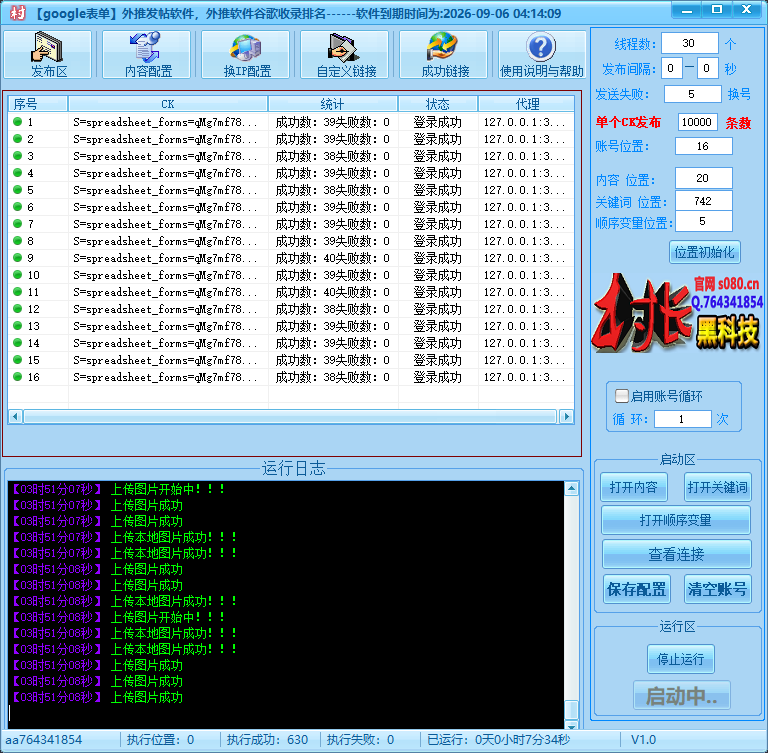Image resolution: width=768 pixels, height=753 pixels.
Task: Click the 清空账号 button
Action: (x=717, y=589)
